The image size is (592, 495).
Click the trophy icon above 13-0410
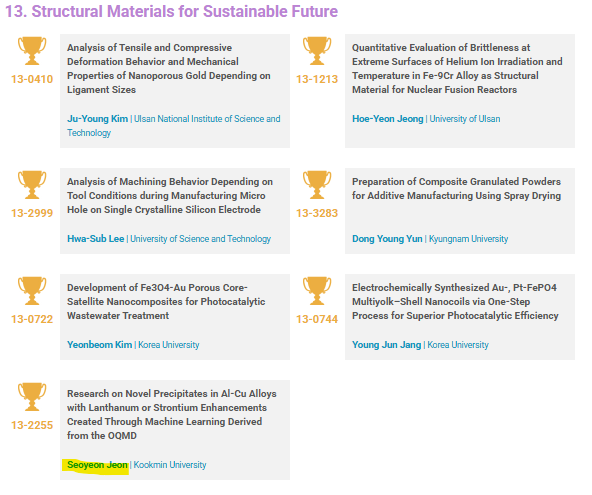32,51
